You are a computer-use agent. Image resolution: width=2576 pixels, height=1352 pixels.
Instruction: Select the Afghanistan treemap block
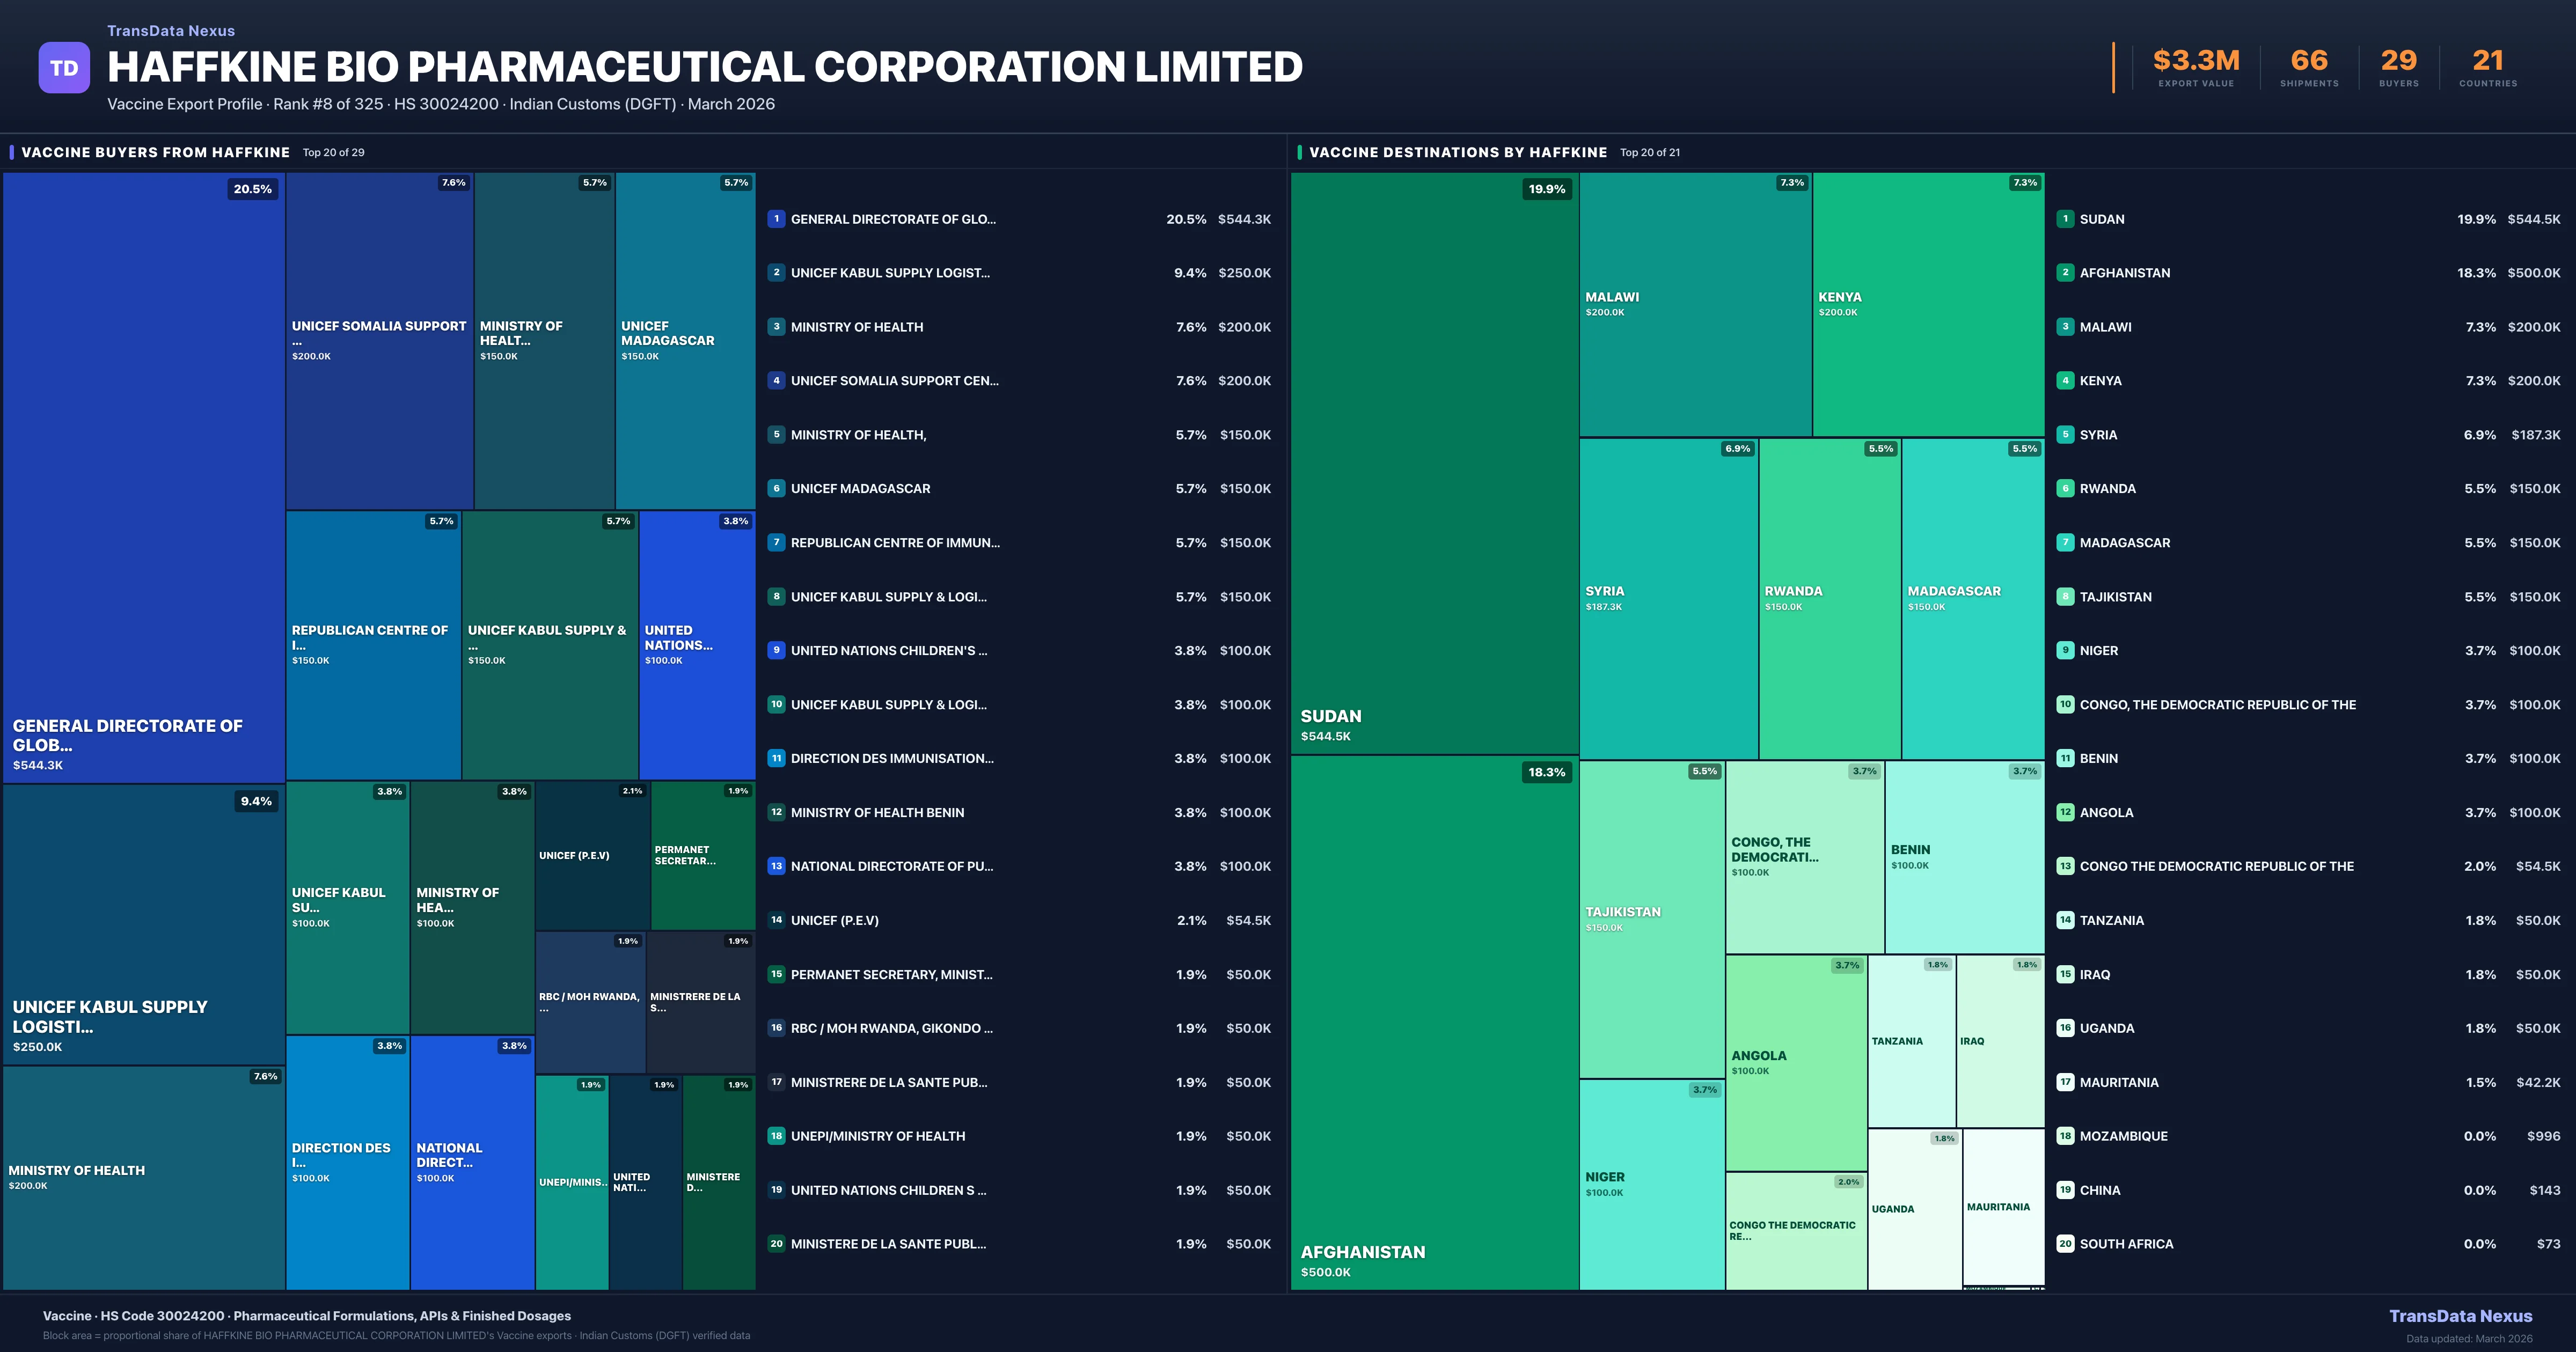[1434, 1022]
